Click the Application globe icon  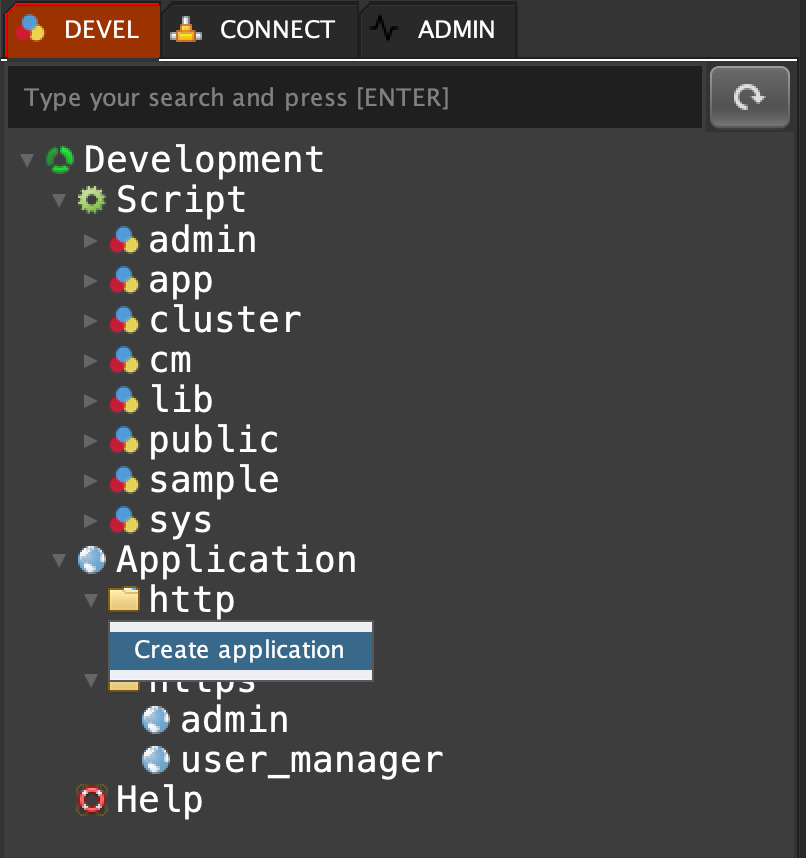[92, 560]
